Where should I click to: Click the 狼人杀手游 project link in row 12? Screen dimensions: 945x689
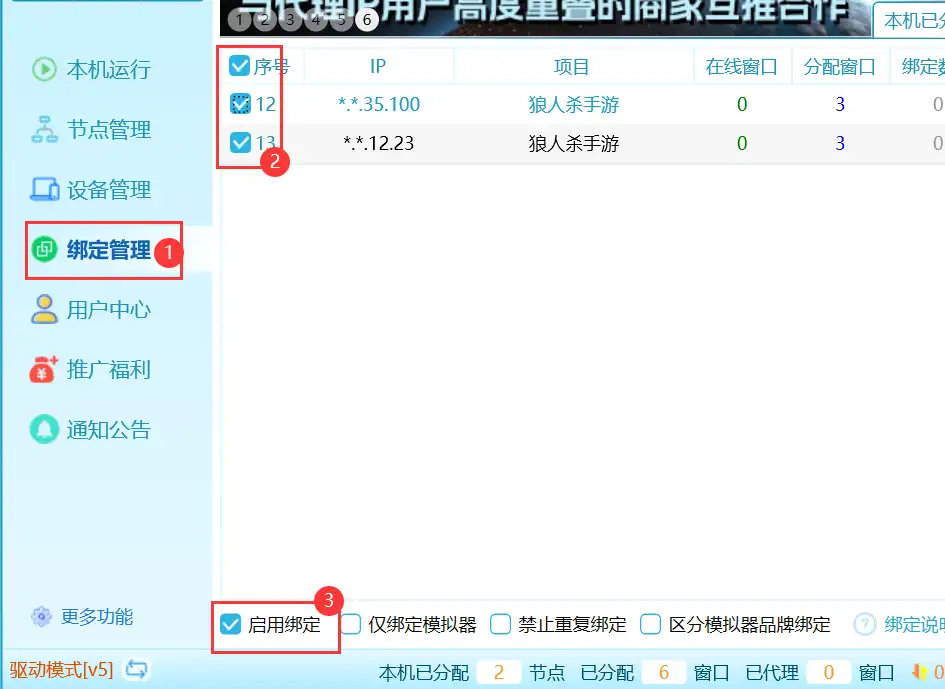click(x=573, y=104)
